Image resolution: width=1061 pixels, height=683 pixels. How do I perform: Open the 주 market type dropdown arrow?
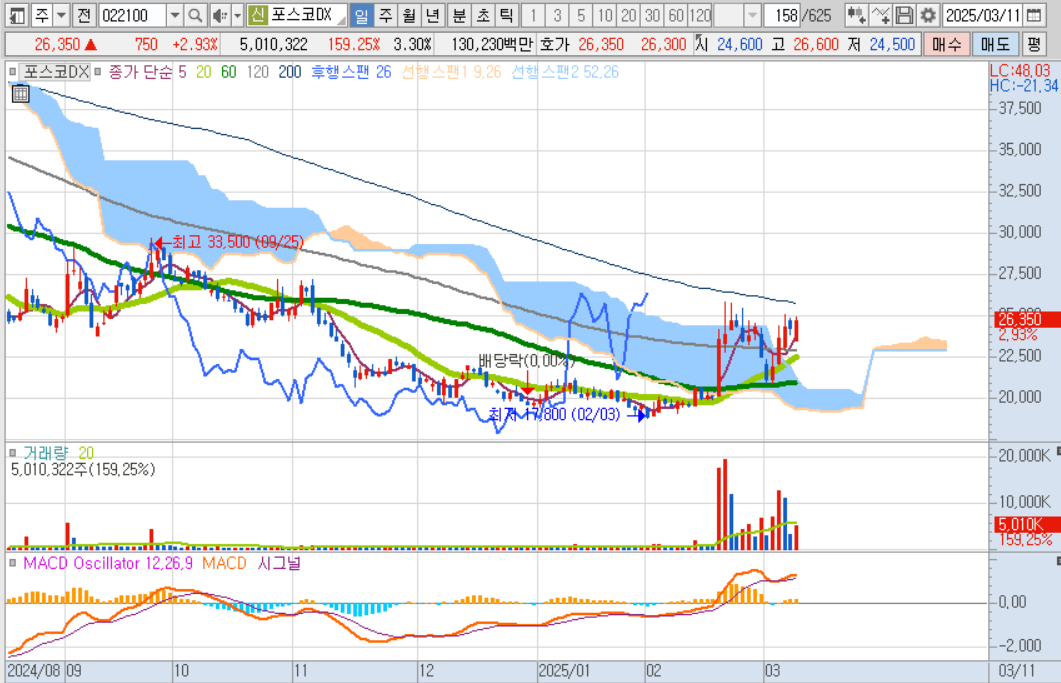pos(62,14)
